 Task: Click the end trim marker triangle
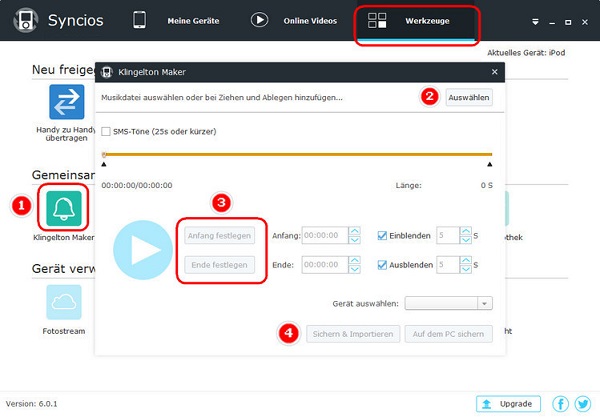click(x=489, y=165)
